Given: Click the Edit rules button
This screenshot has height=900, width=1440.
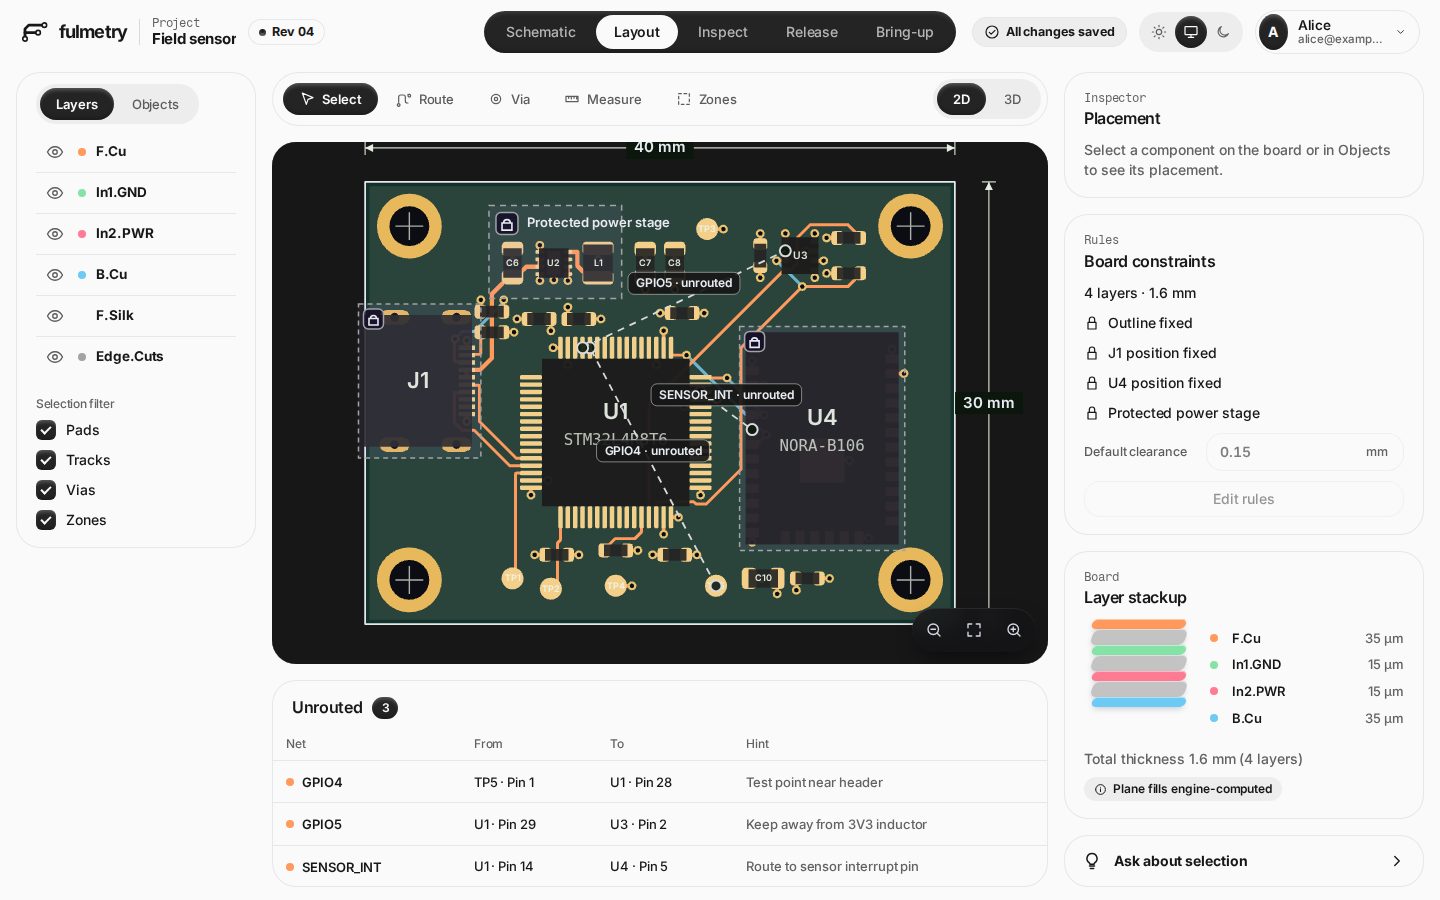Looking at the screenshot, I should point(1243,499).
